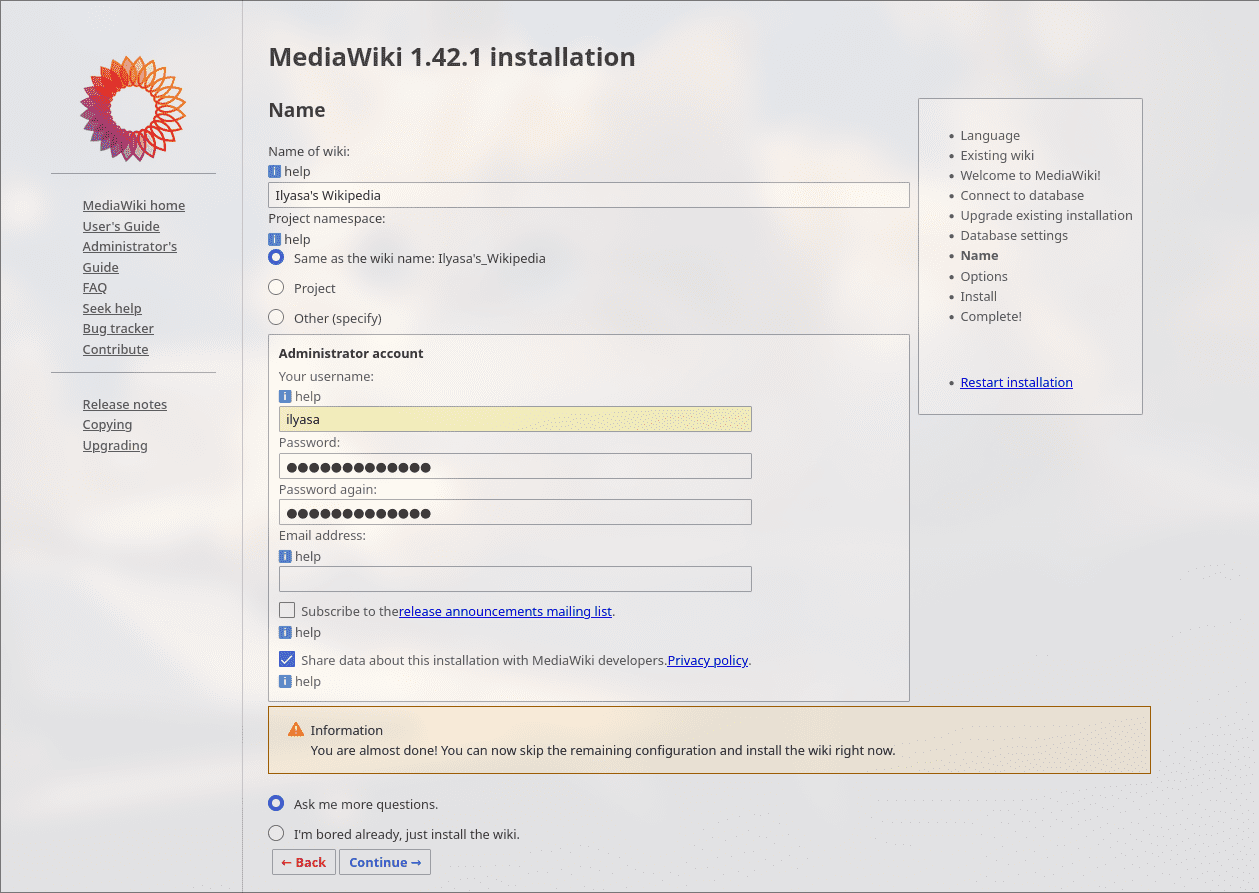Screen dimensions: 1259x893
Task: Open the User's Guide link
Action: coord(121,226)
